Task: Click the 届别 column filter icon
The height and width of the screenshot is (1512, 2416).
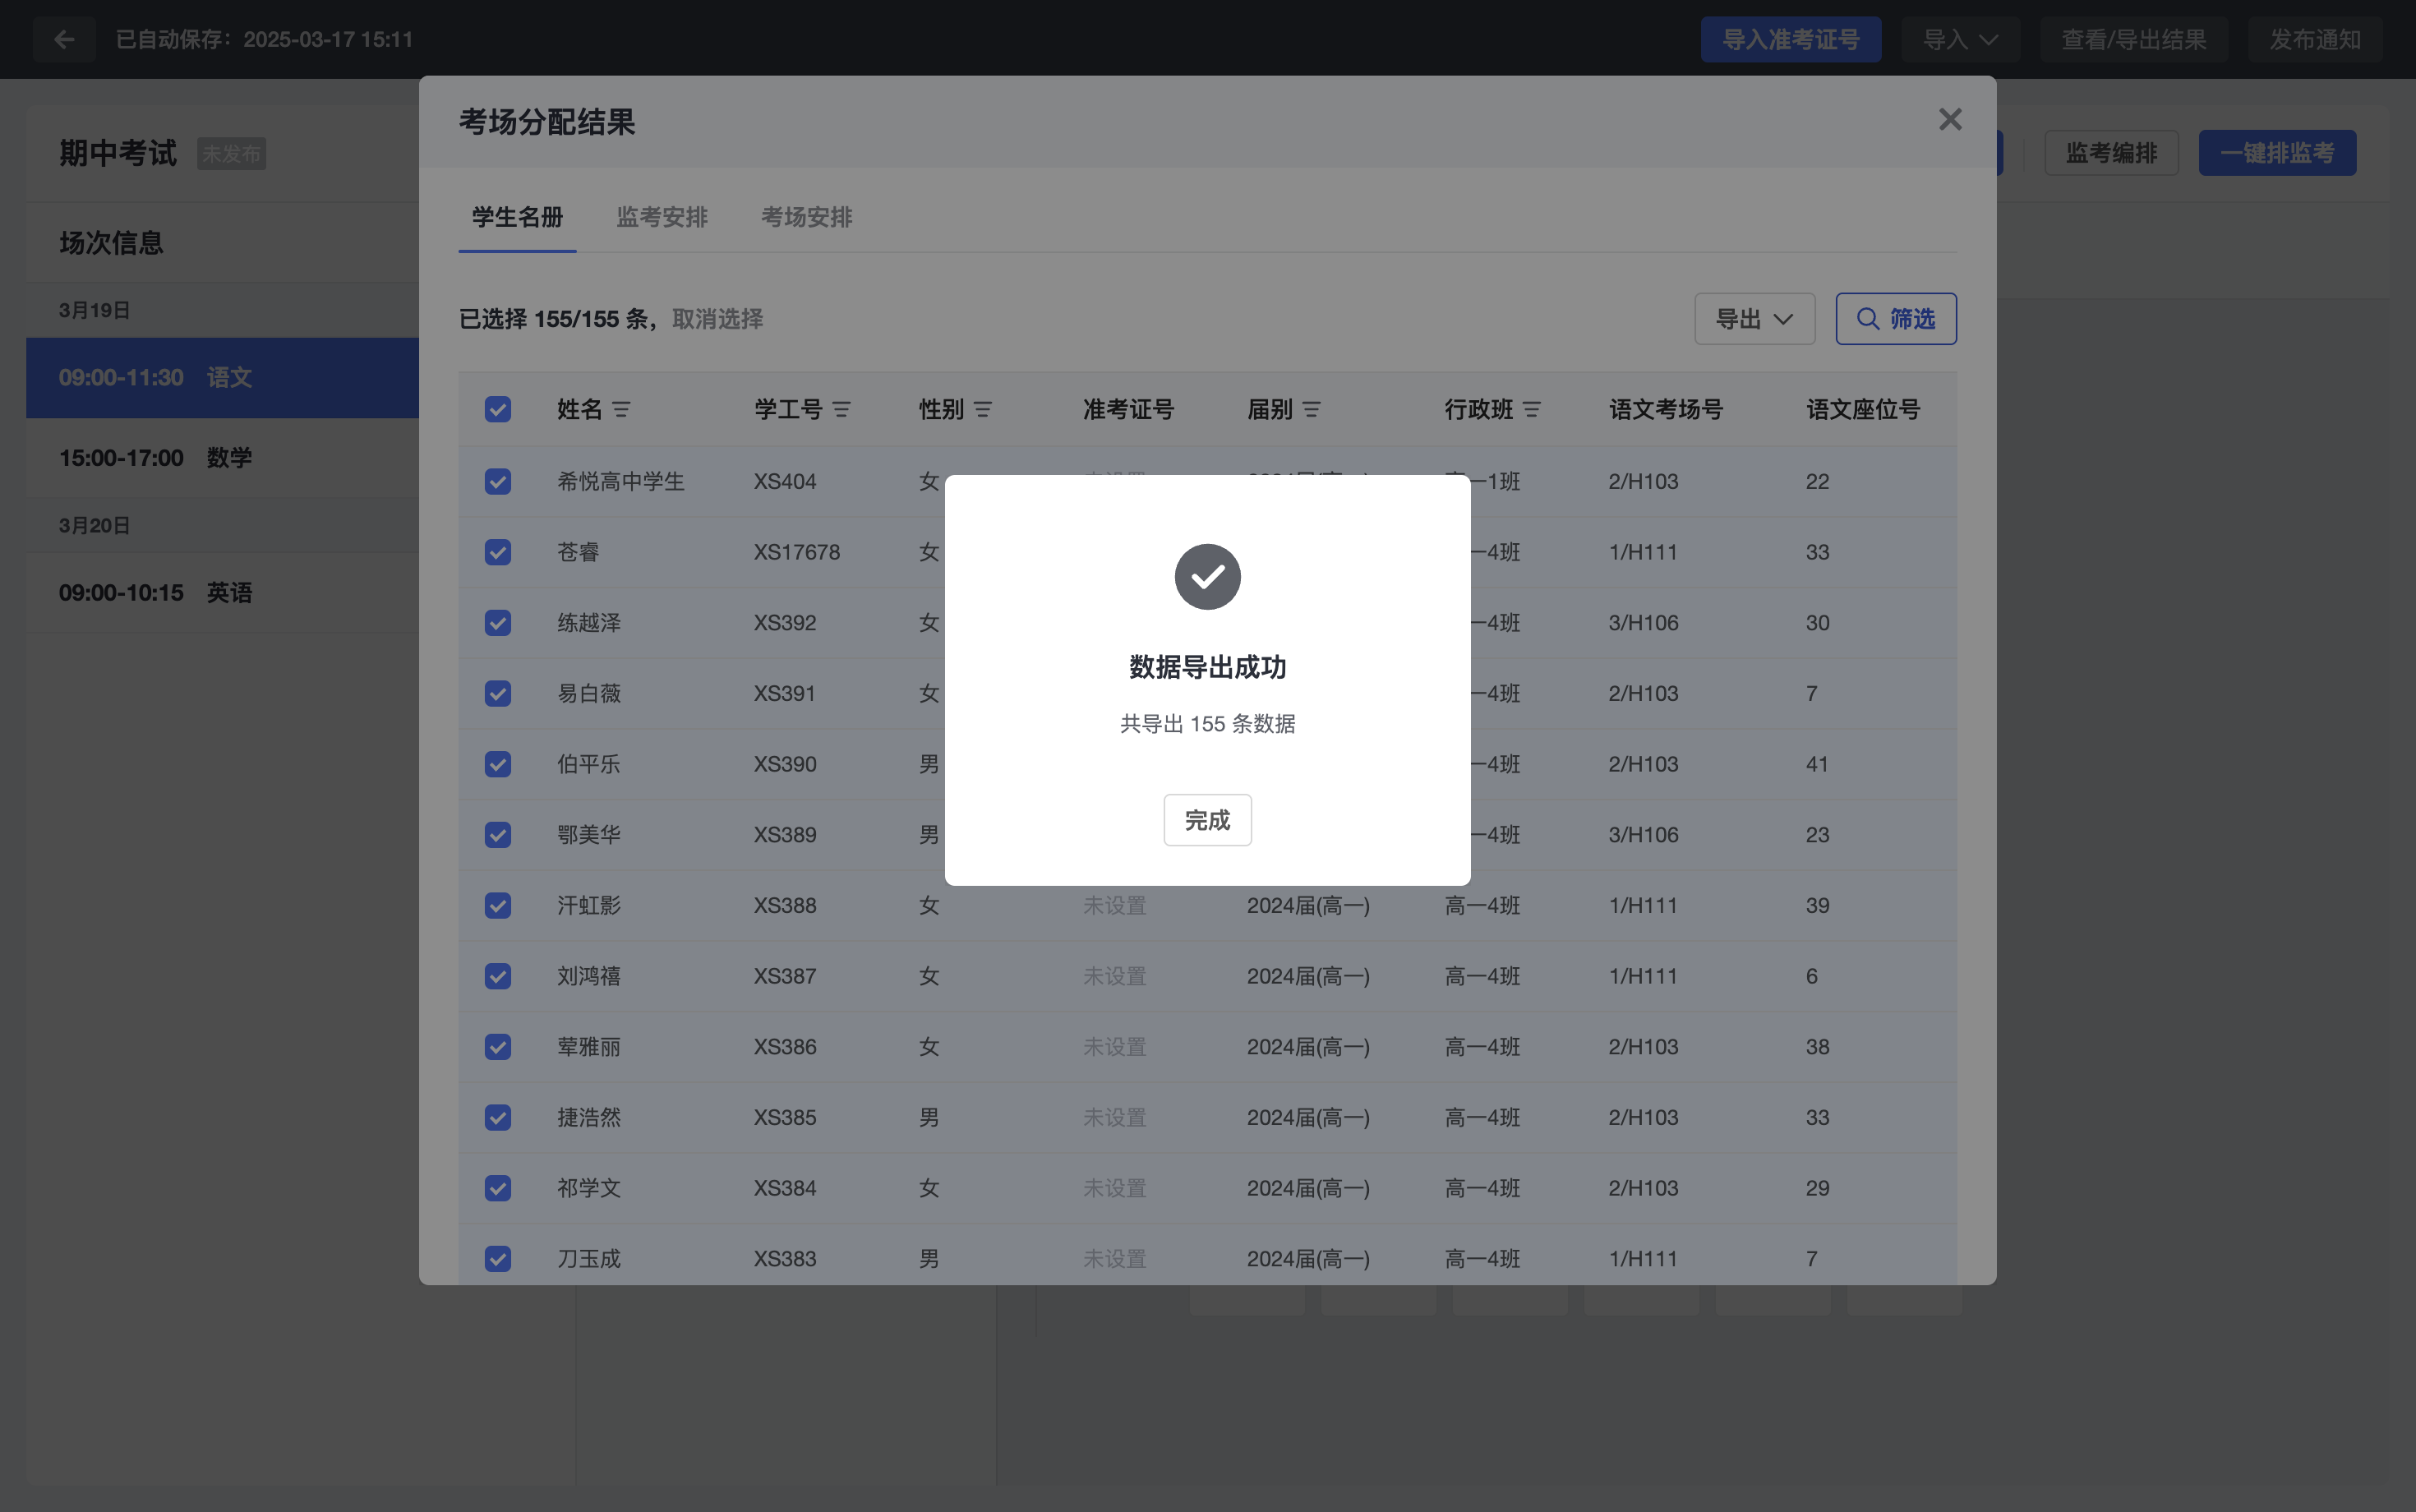Action: click(x=1312, y=409)
